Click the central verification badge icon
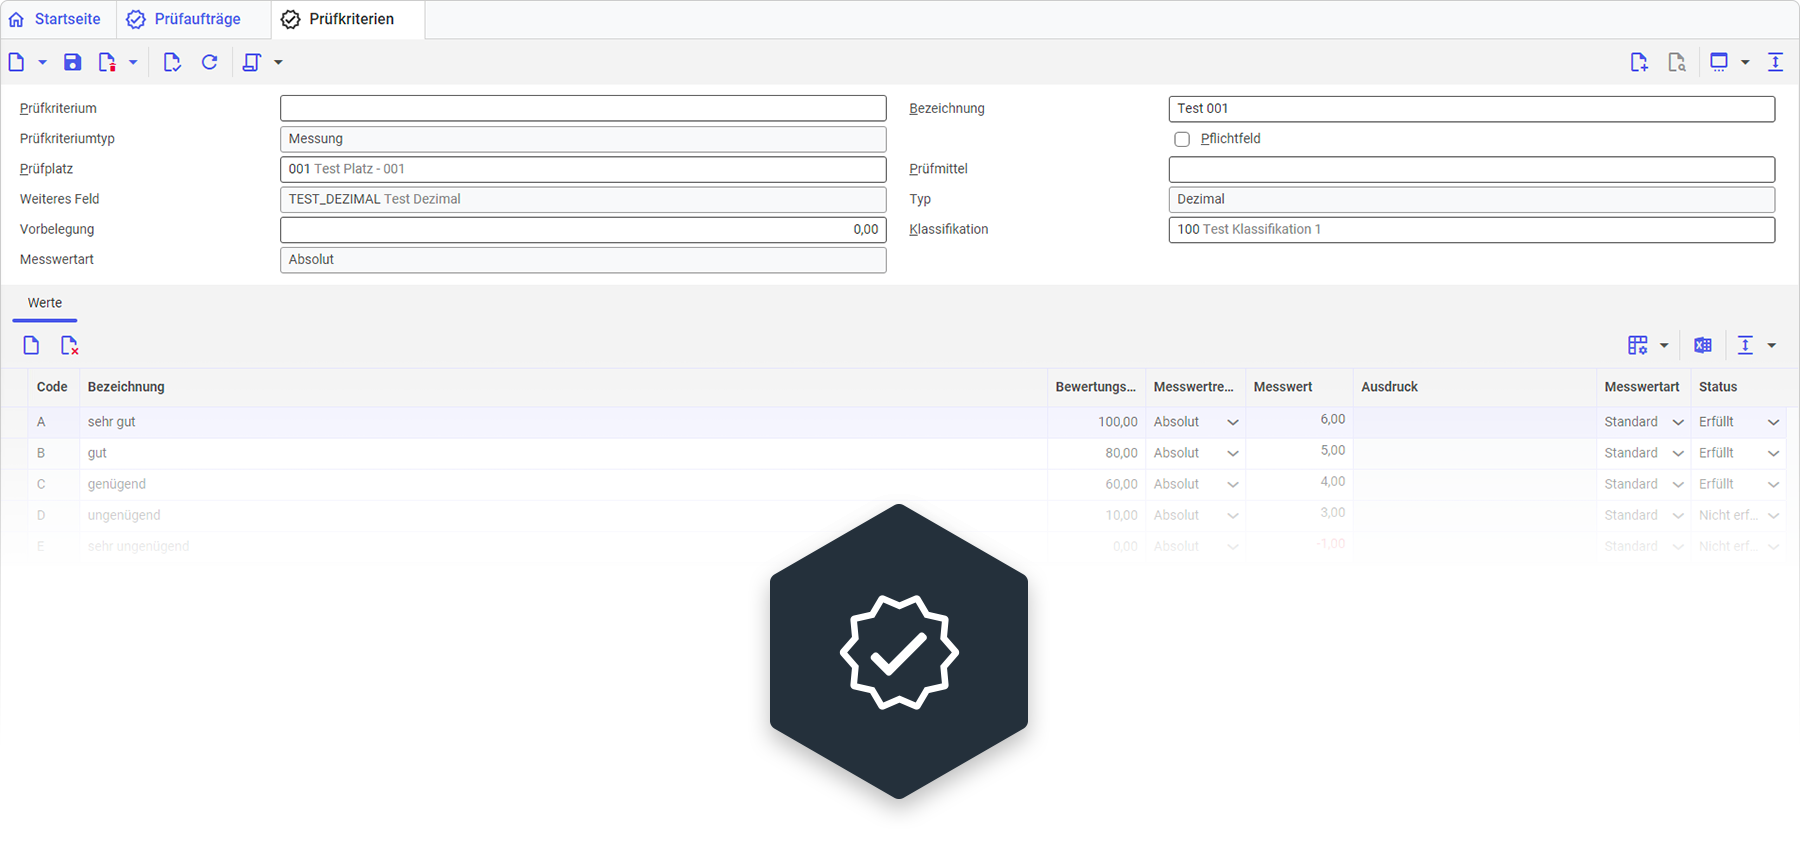Viewport: 1800px width, 850px height. 898,653
